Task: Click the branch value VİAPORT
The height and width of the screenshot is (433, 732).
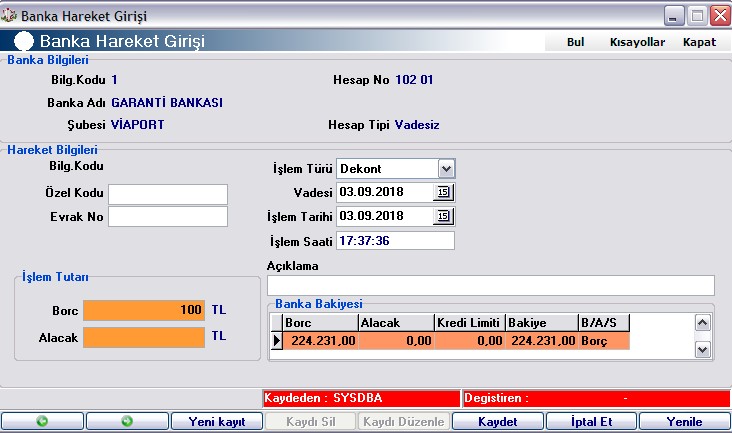Action: point(137,125)
